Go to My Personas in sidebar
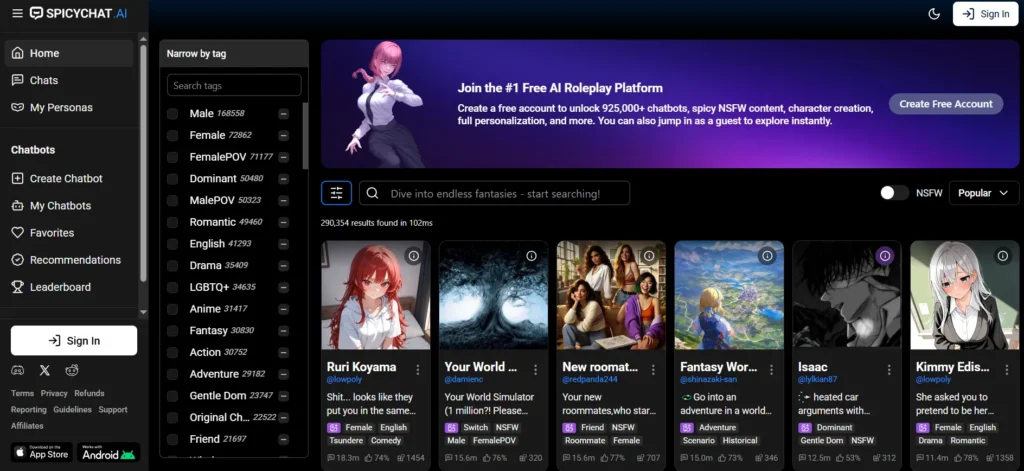1024x471 pixels. (x=61, y=107)
